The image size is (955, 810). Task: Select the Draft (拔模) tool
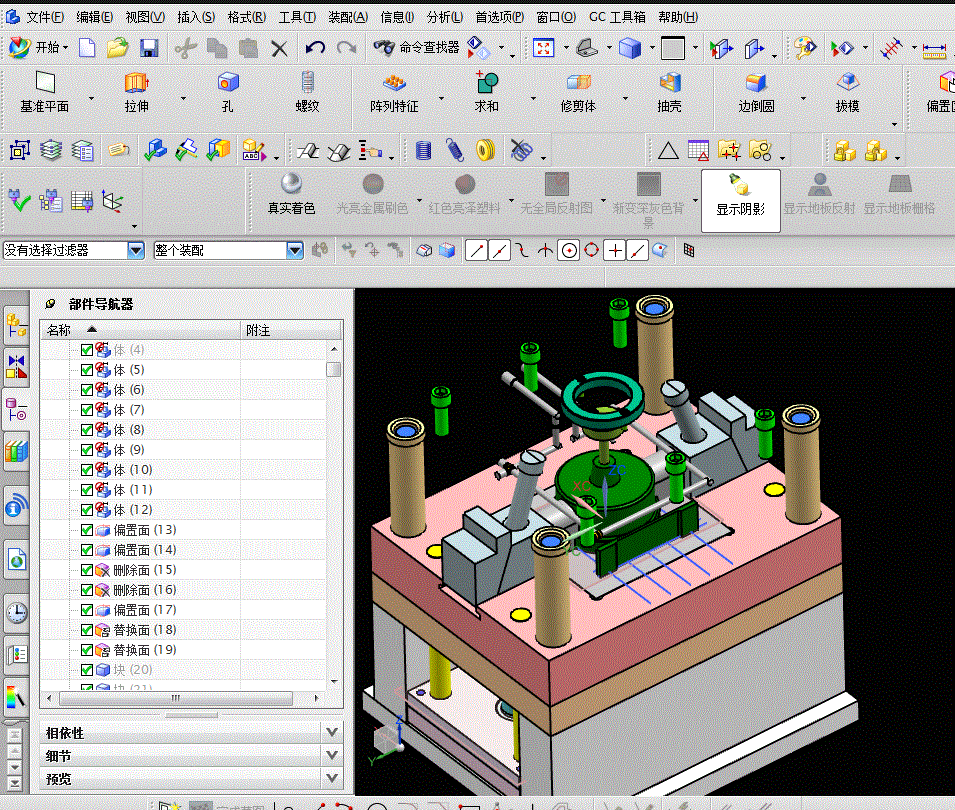coord(847,92)
